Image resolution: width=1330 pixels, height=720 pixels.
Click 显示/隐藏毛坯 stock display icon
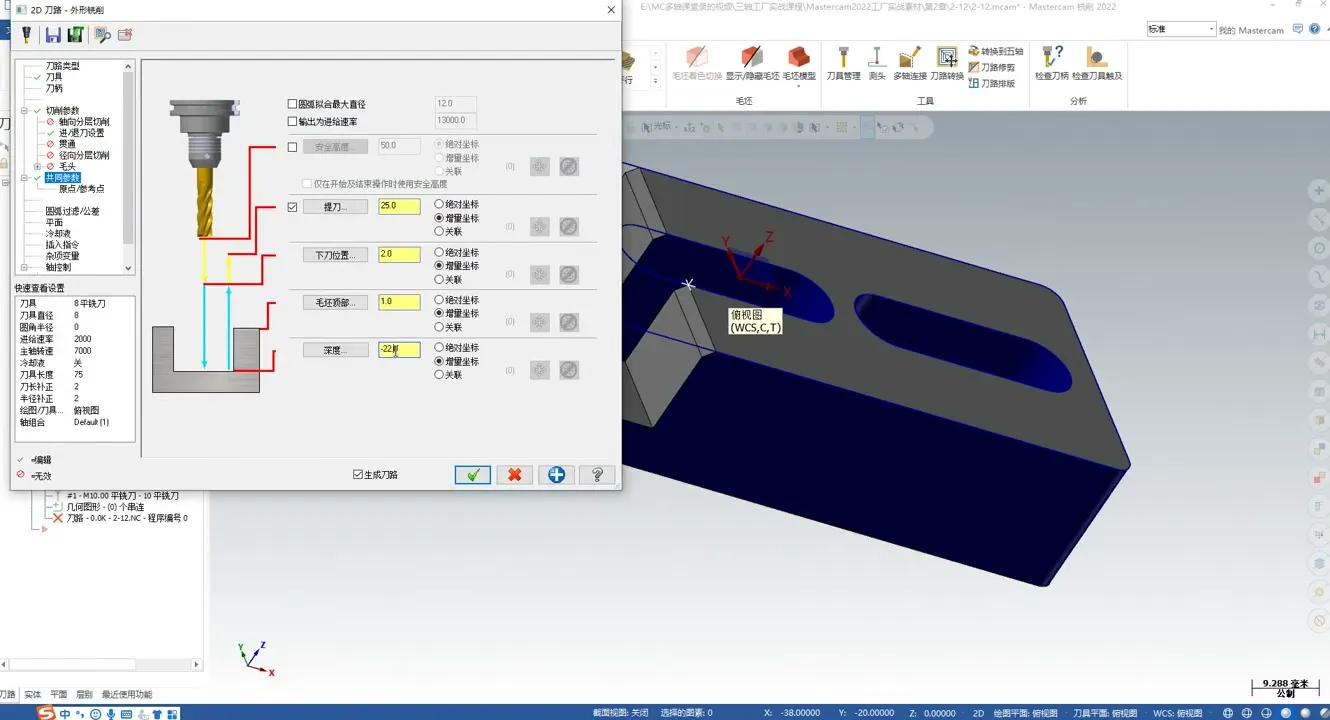[x=752, y=63]
